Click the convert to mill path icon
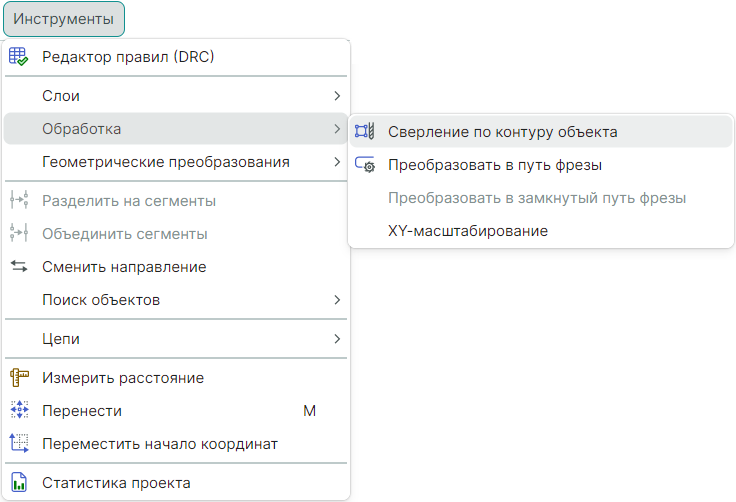Image resolution: width=736 pixels, height=502 pixels. (x=365, y=165)
